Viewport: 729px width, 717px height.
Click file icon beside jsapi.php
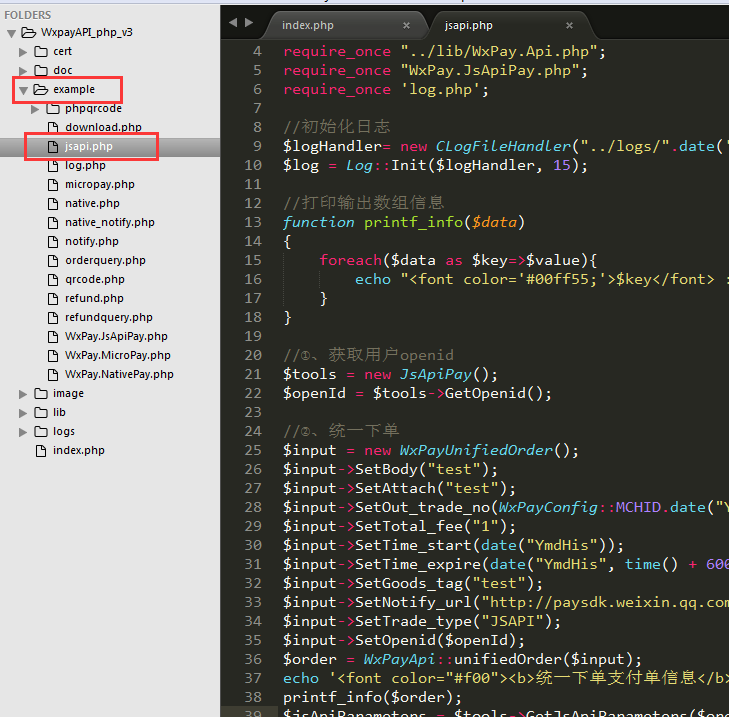click(x=53, y=146)
